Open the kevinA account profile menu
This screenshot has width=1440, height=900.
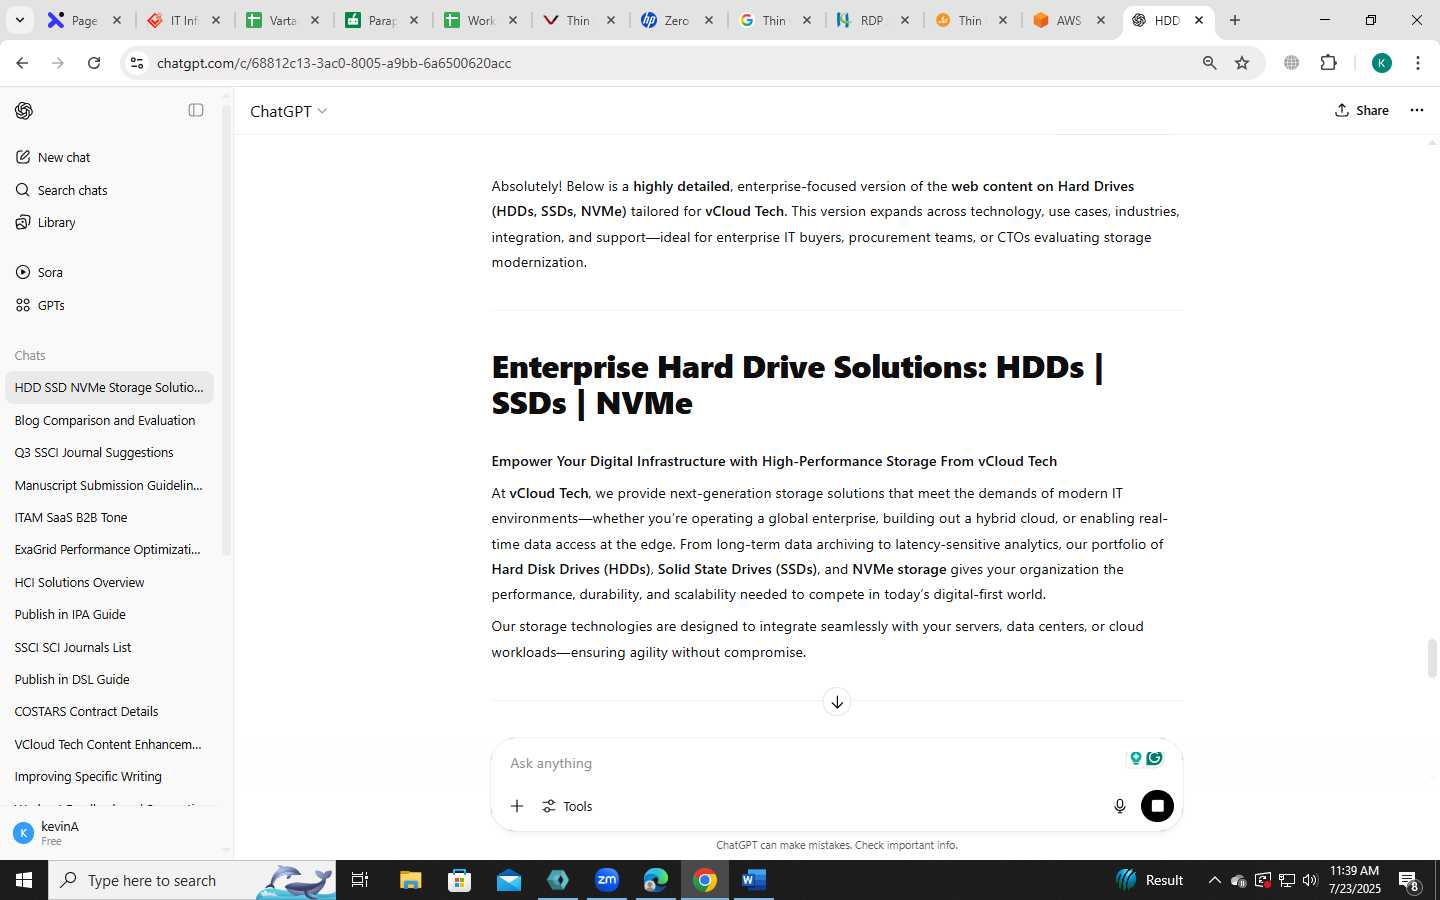pyautogui.click(x=110, y=832)
